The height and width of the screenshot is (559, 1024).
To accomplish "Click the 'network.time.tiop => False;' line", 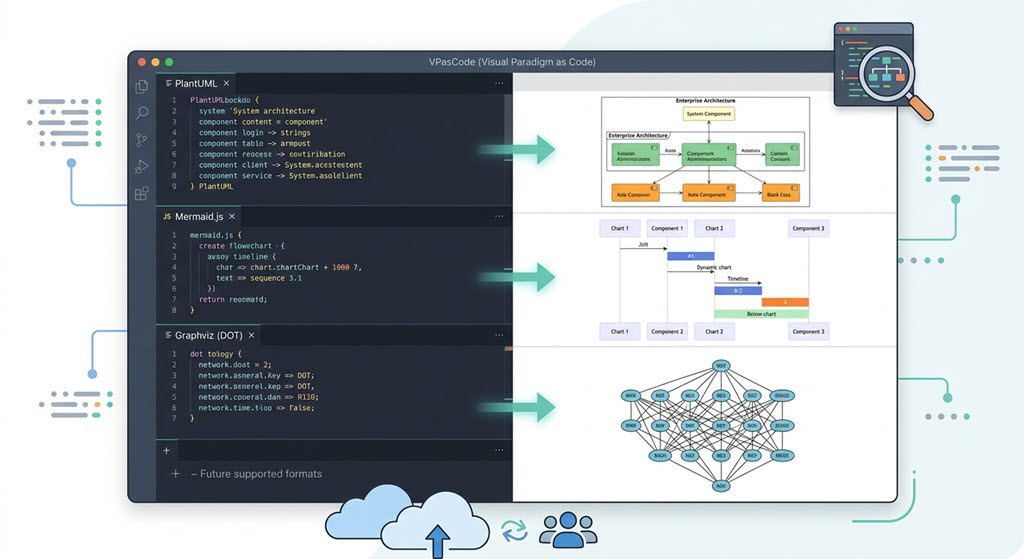I will point(257,408).
